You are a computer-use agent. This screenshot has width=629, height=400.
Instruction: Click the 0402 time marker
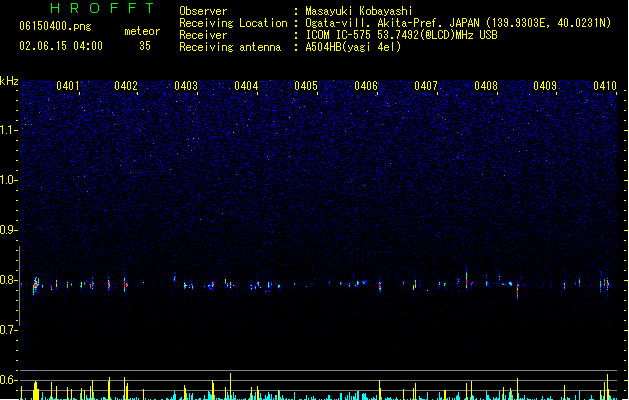pos(126,86)
